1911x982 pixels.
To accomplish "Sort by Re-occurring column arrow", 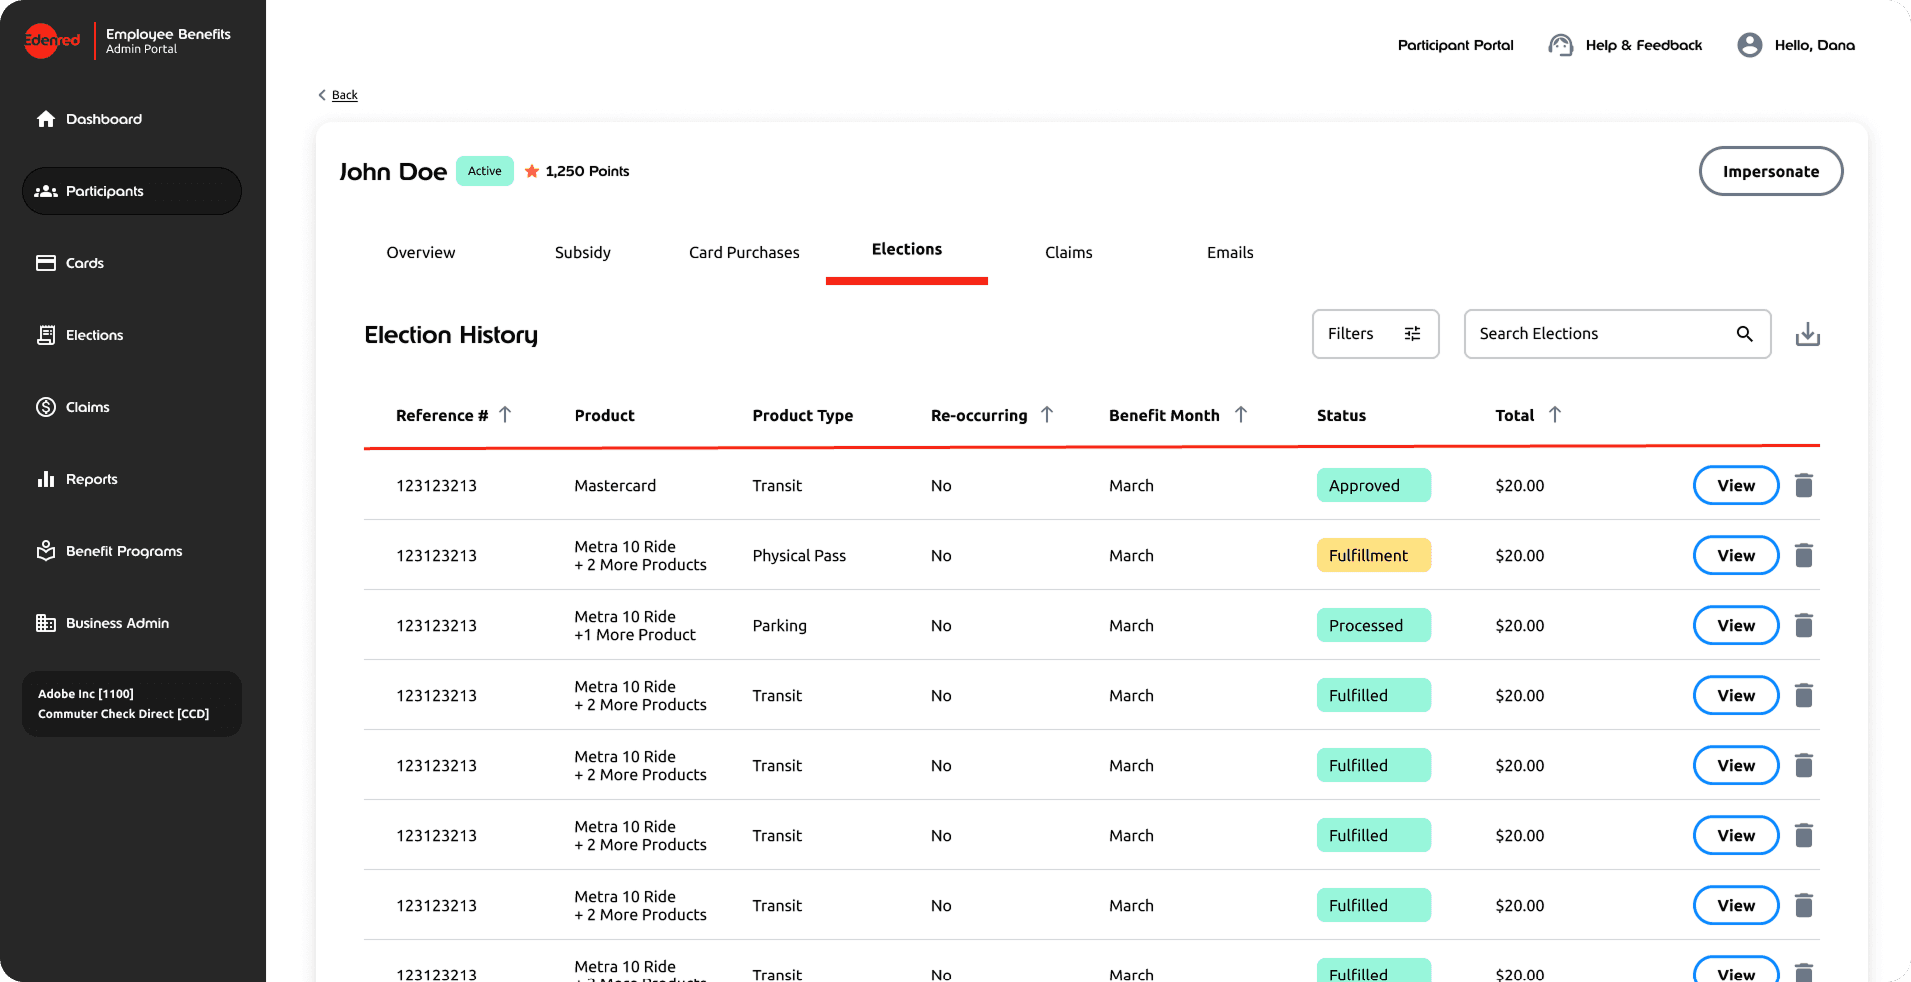I will coord(1047,414).
